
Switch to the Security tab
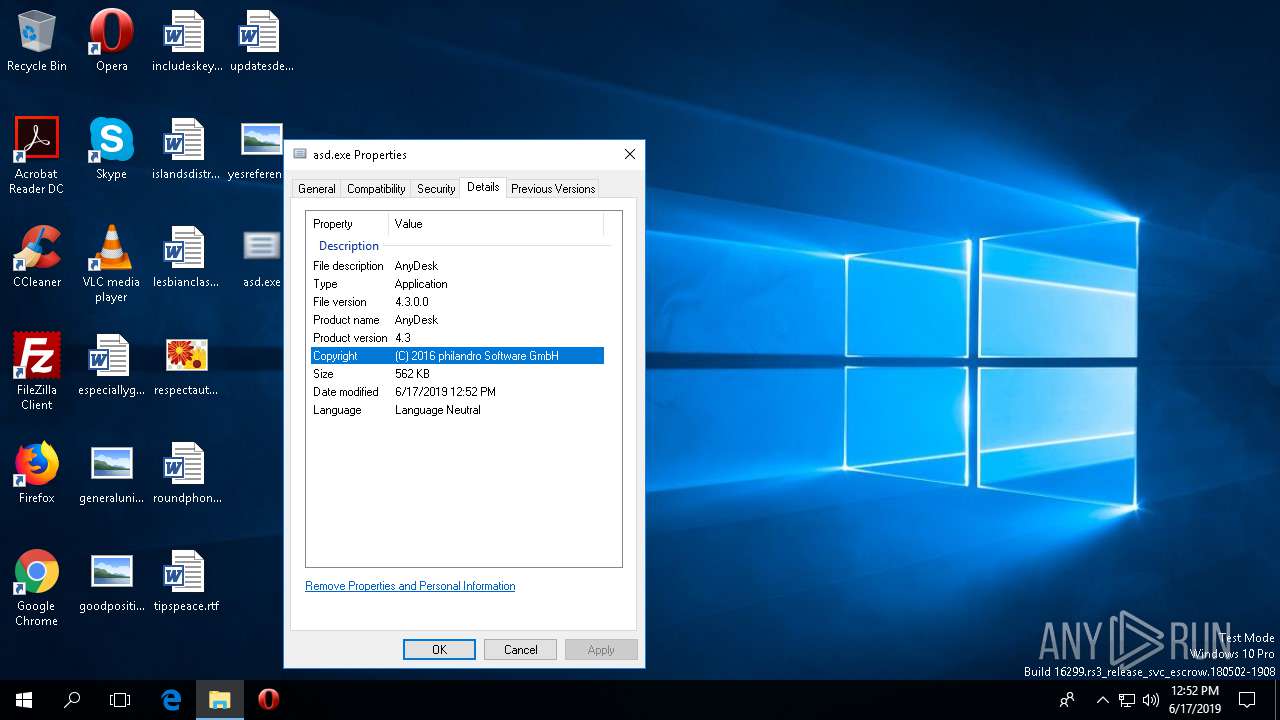click(436, 189)
